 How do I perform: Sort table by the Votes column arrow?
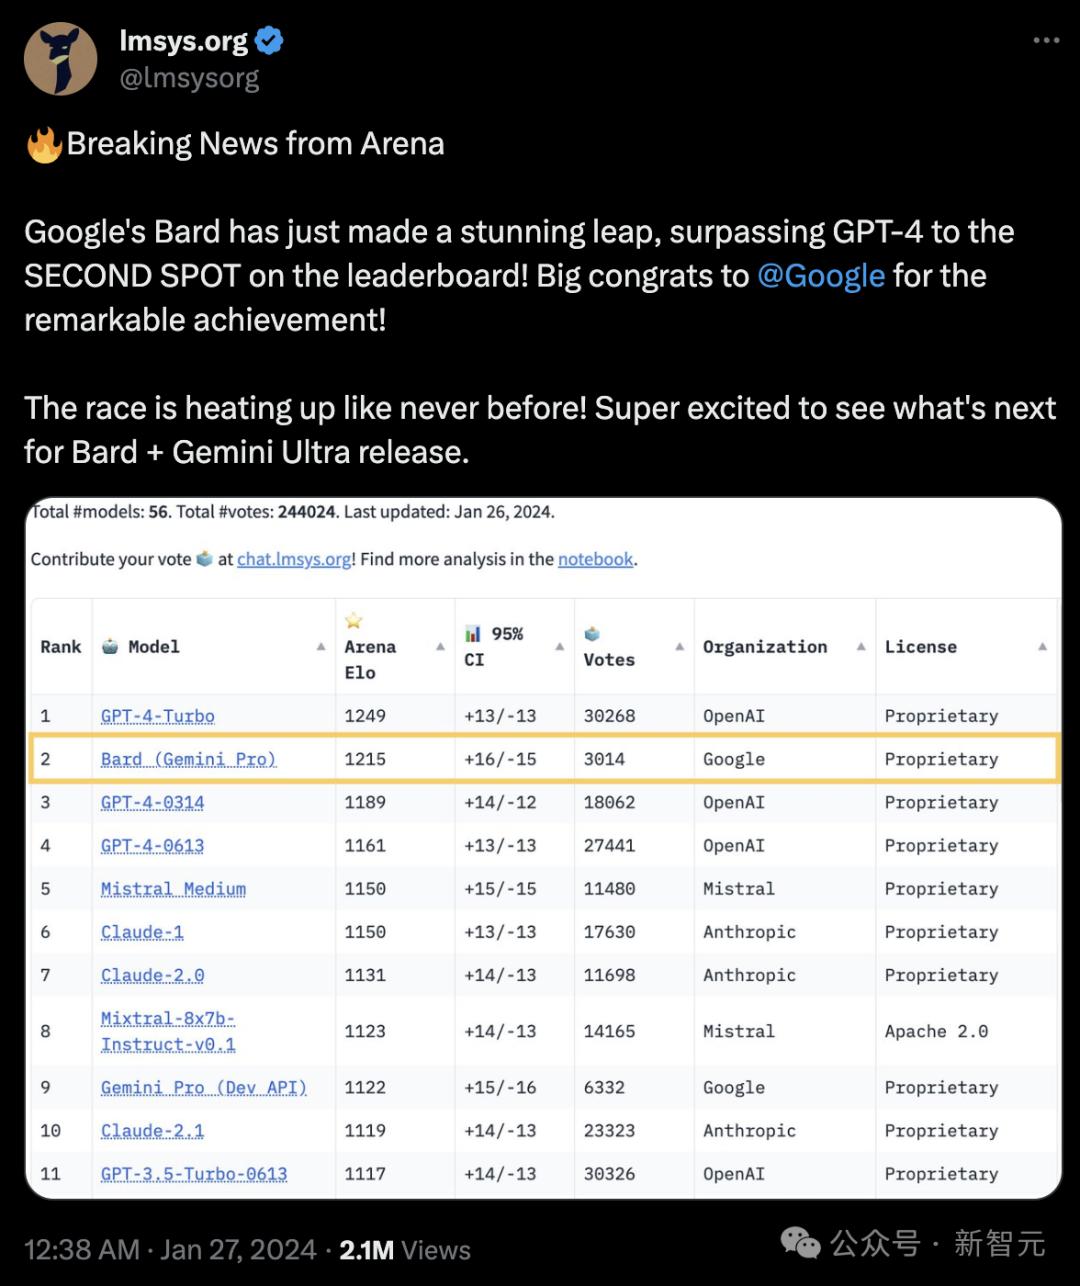[680, 647]
